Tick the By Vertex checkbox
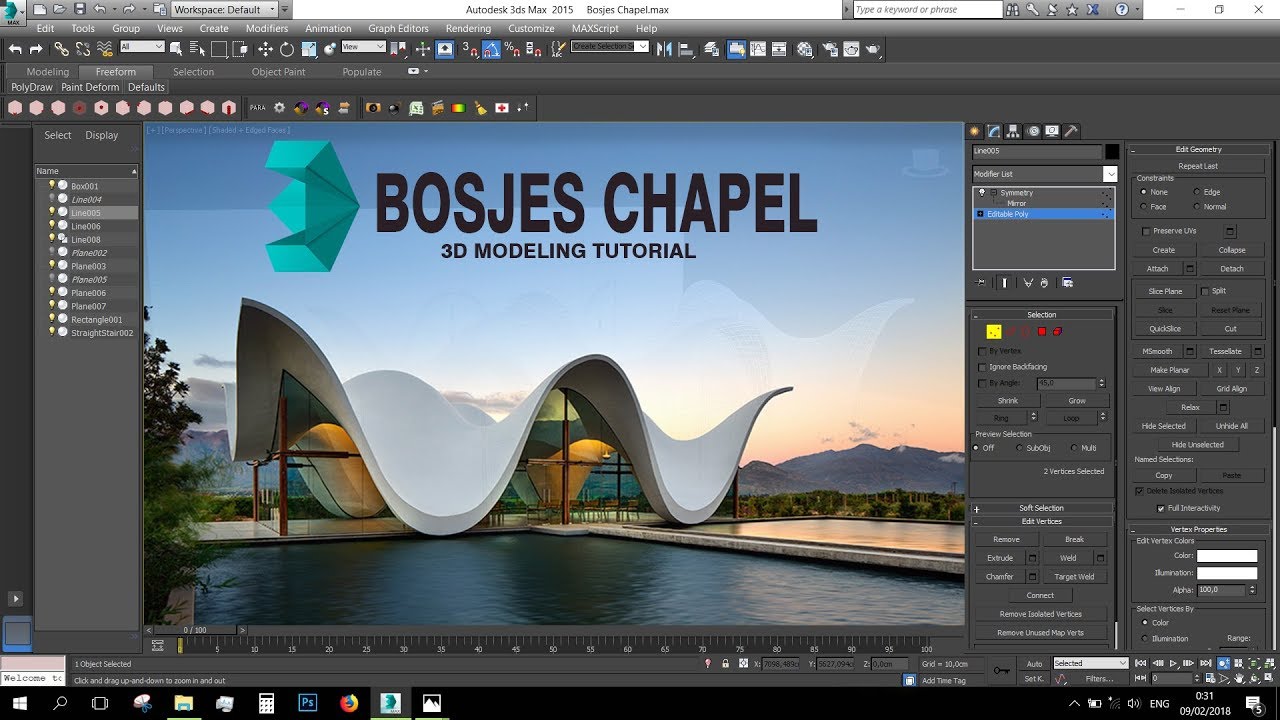The image size is (1280, 720). 982,351
